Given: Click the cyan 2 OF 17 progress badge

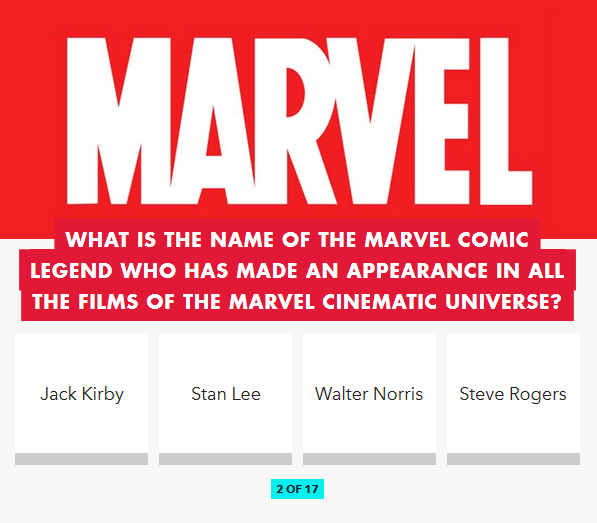Looking at the screenshot, I should tap(297, 489).
